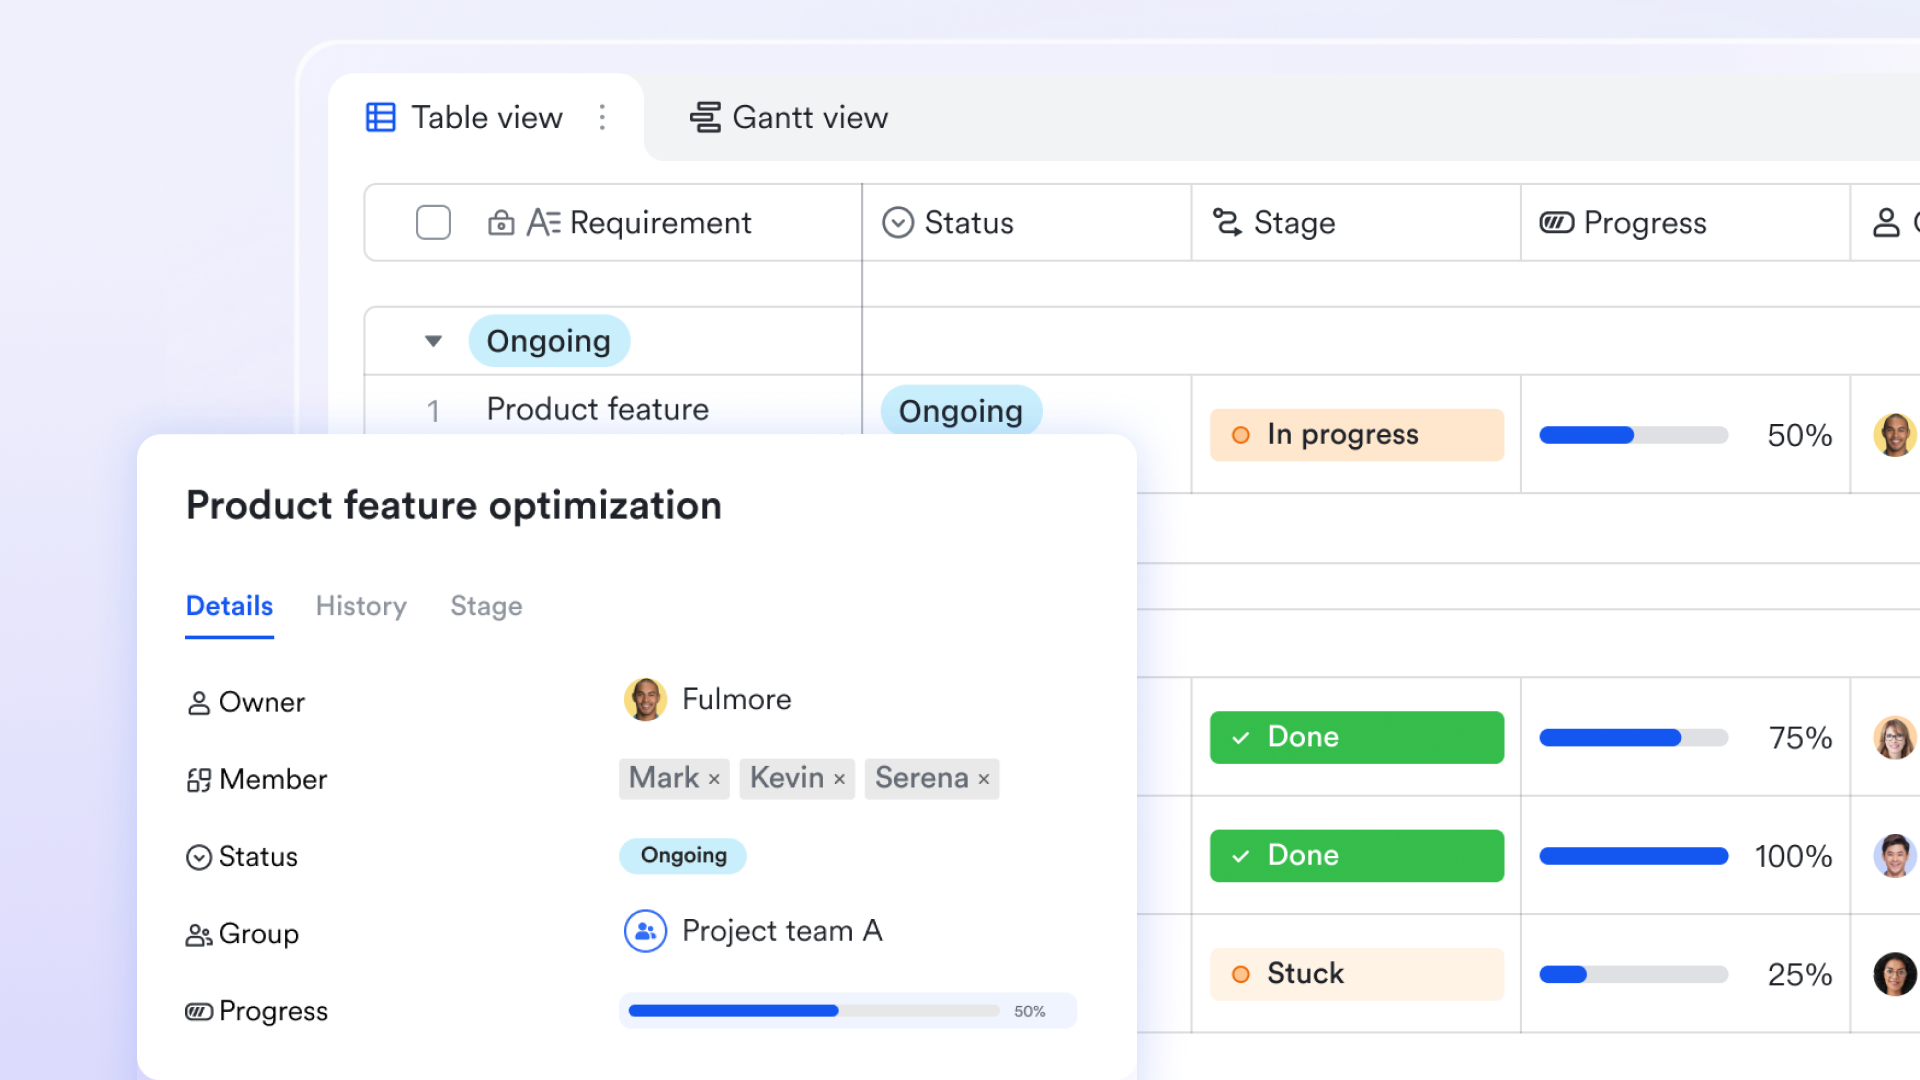
Task: Click the Progress column header icon
Action: click(1557, 222)
